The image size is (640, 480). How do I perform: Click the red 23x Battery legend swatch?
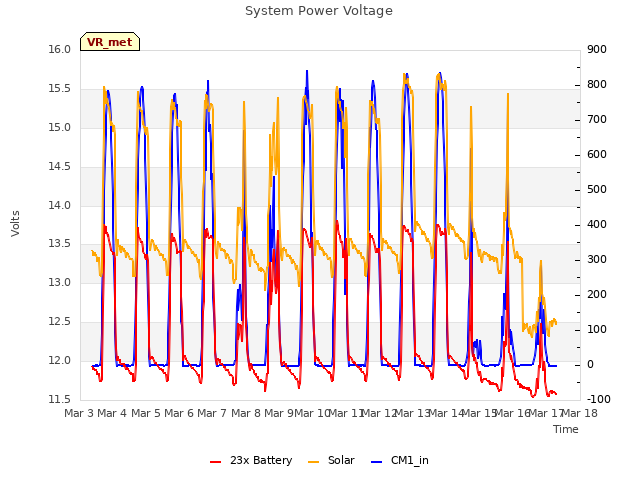(216, 462)
